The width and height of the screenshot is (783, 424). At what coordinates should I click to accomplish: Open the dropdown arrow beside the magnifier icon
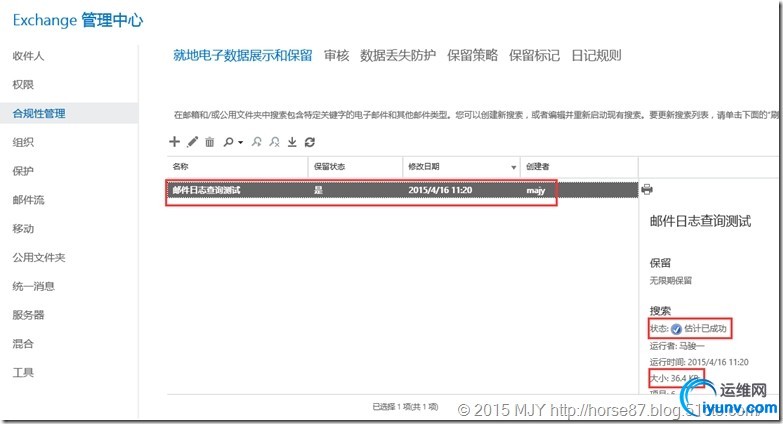tap(240, 143)
